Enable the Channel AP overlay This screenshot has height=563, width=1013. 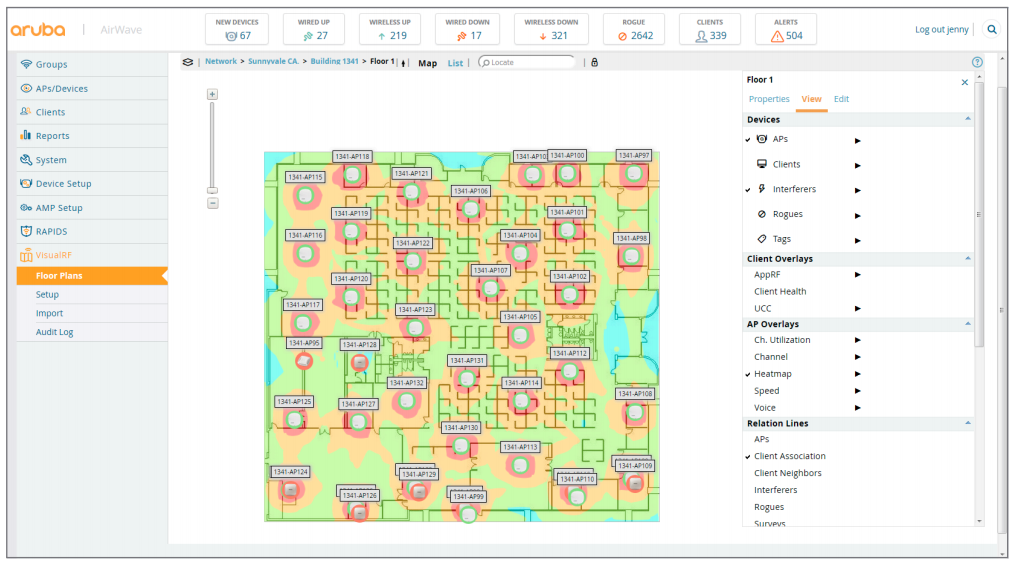click(771, 357)
